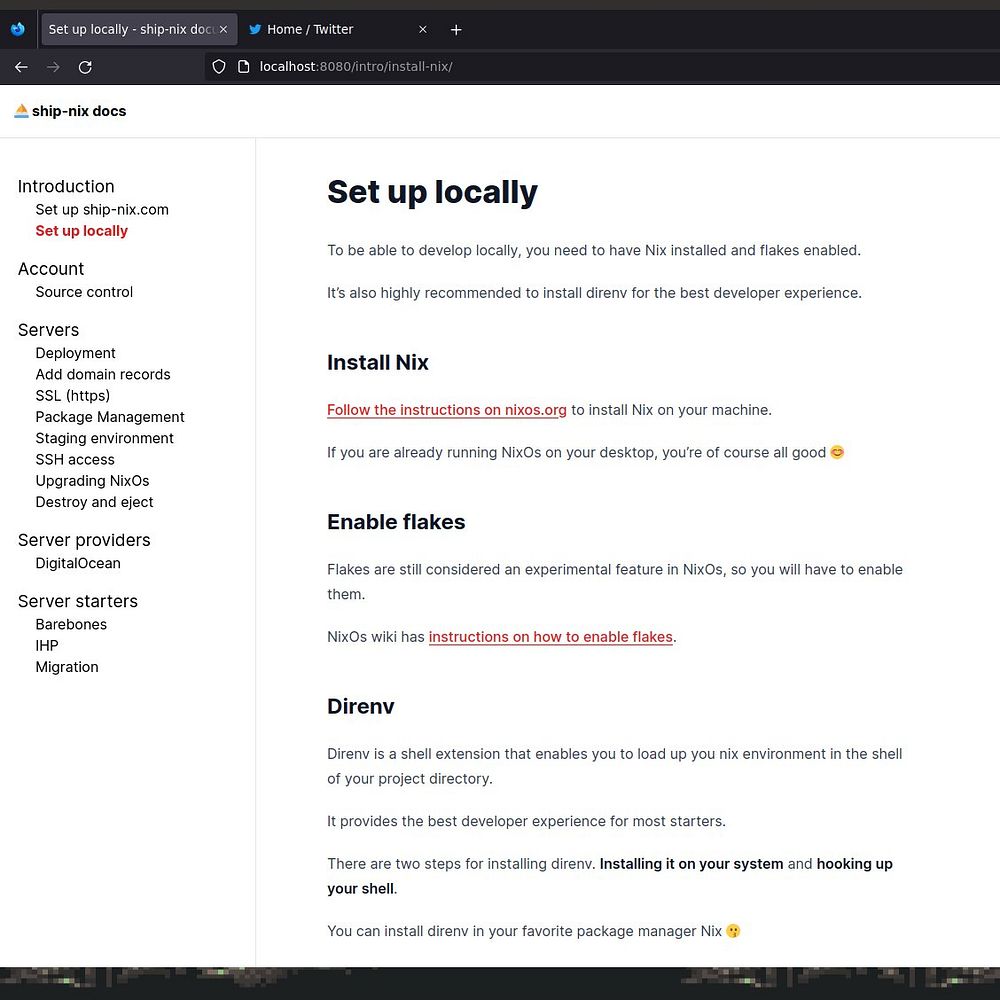Click the smiling emoji after all good
The image size is (1000, 1000).
(837, 452)
